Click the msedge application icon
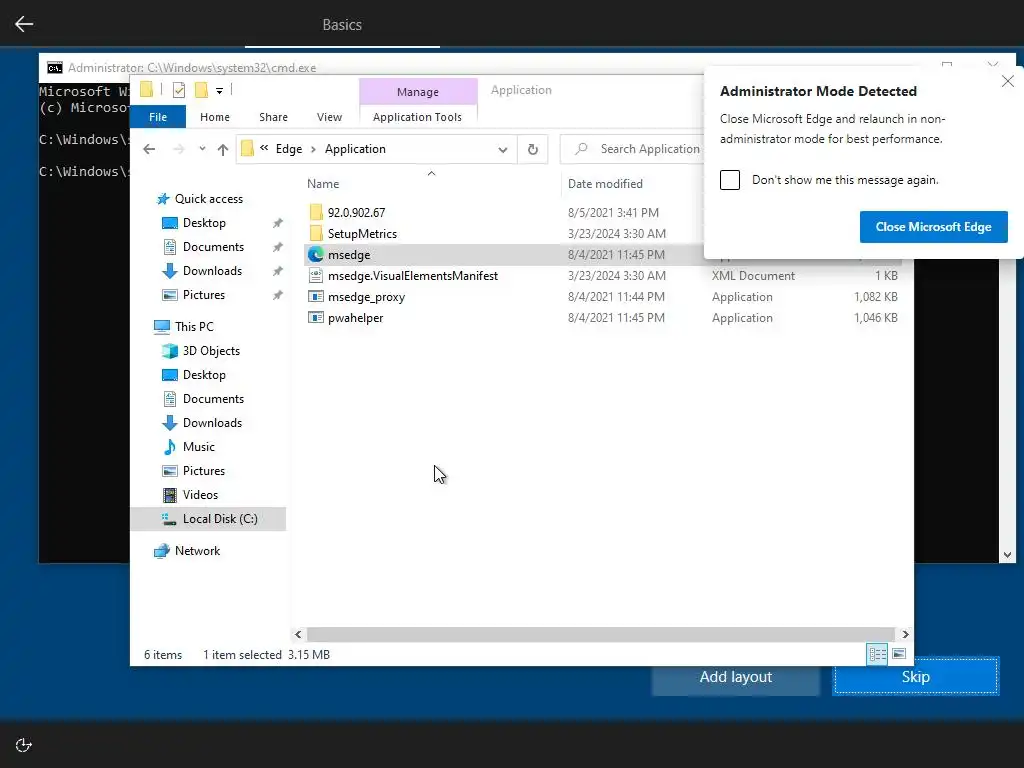The width and height of the screenshot is (1024, 768). click(316, 255)
